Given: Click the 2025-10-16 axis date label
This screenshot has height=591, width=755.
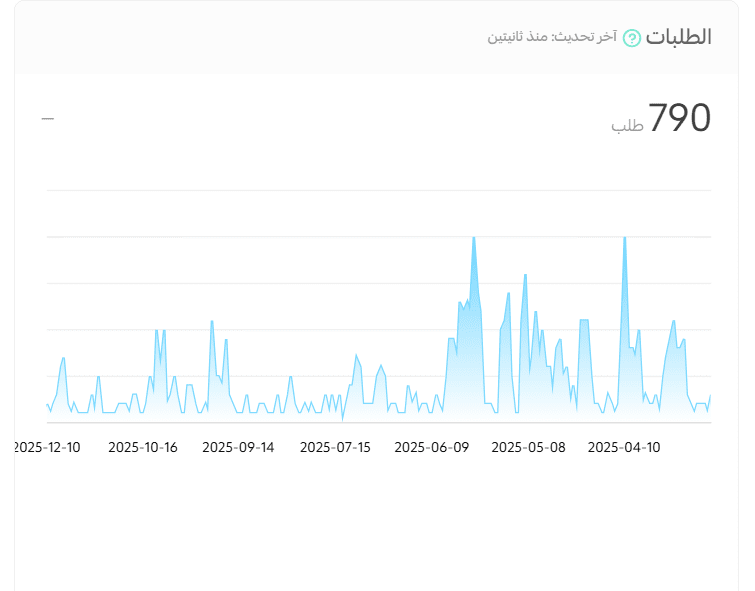Looking at the screenshot, I should coord(143,447).
